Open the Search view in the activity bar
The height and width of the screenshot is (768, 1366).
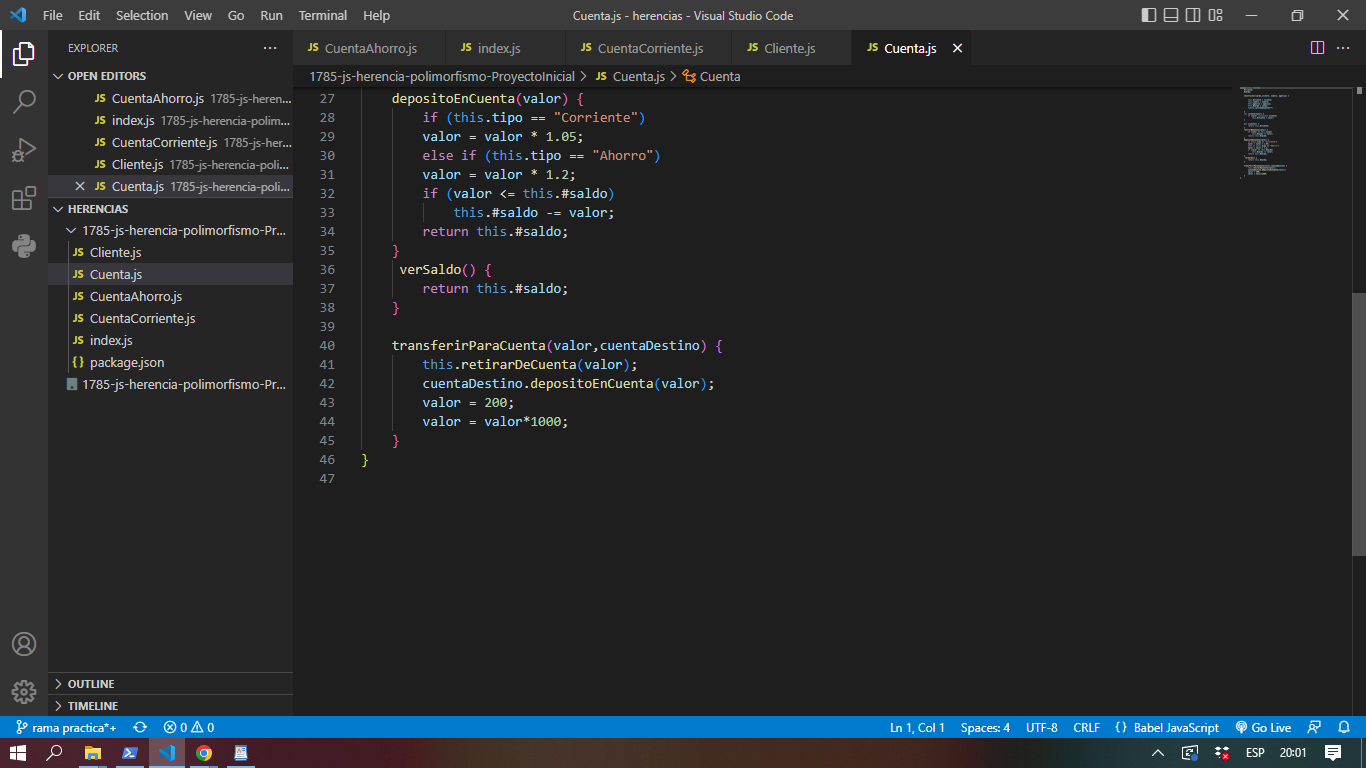coord(24,101)
